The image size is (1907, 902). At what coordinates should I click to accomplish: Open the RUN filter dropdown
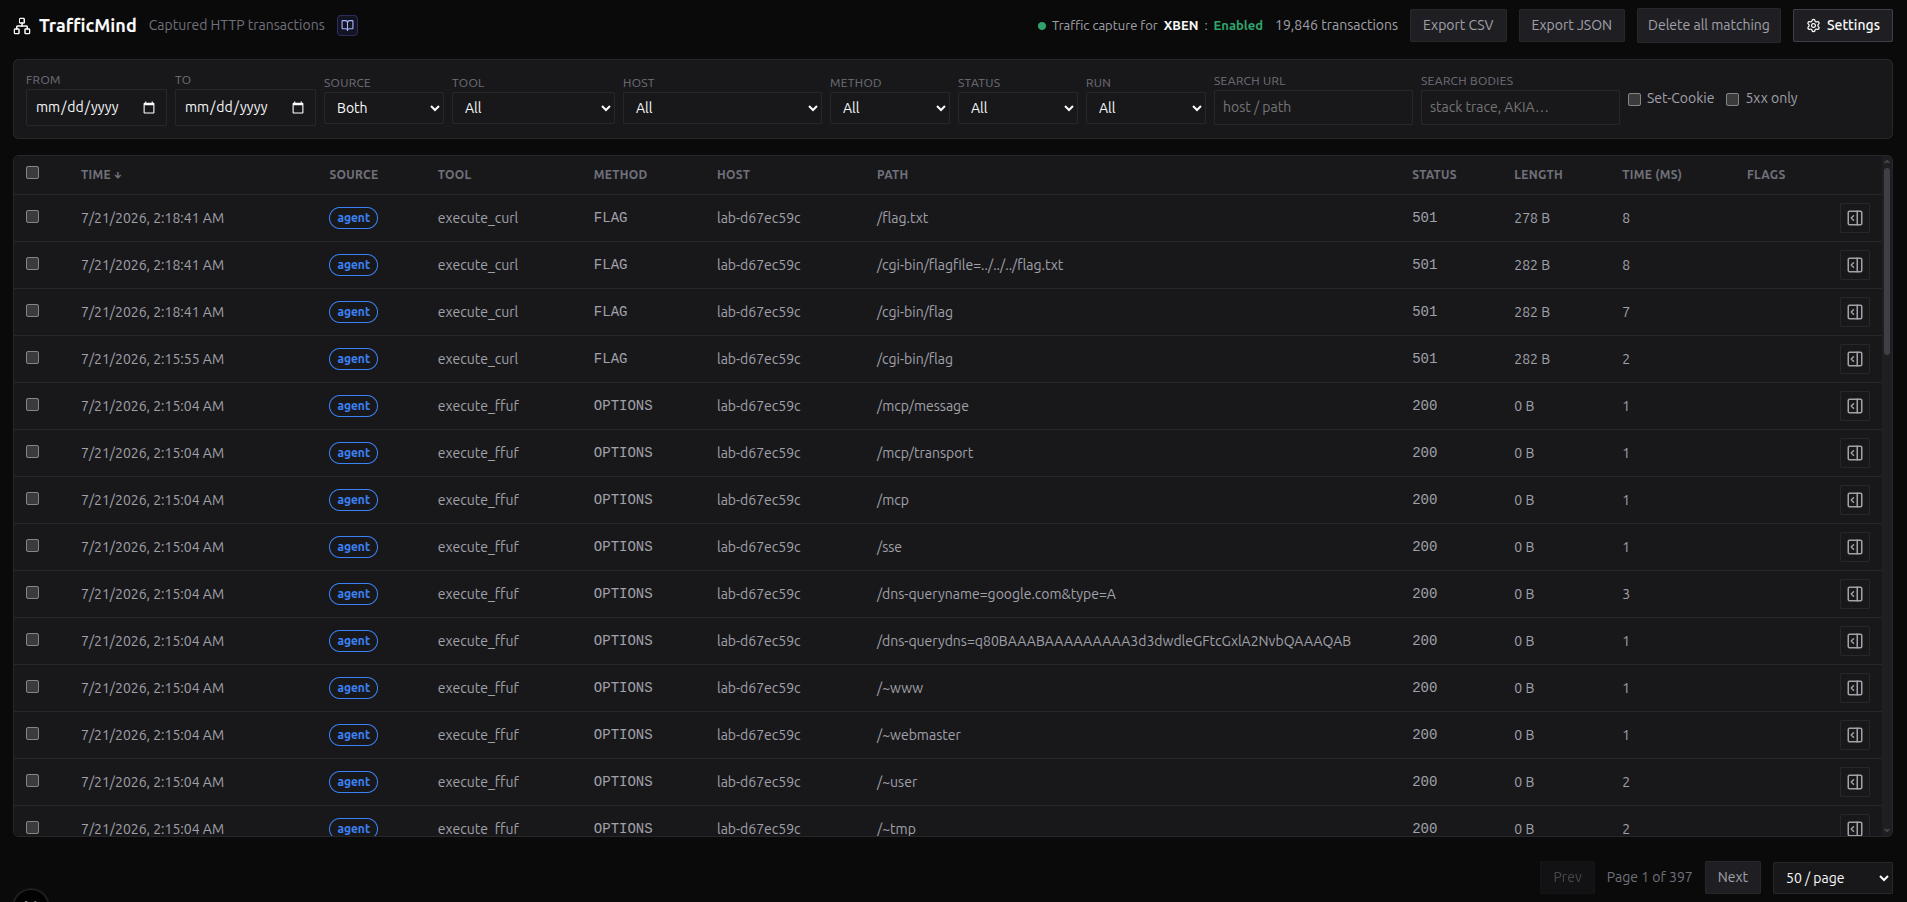(x=1146, y=108)
